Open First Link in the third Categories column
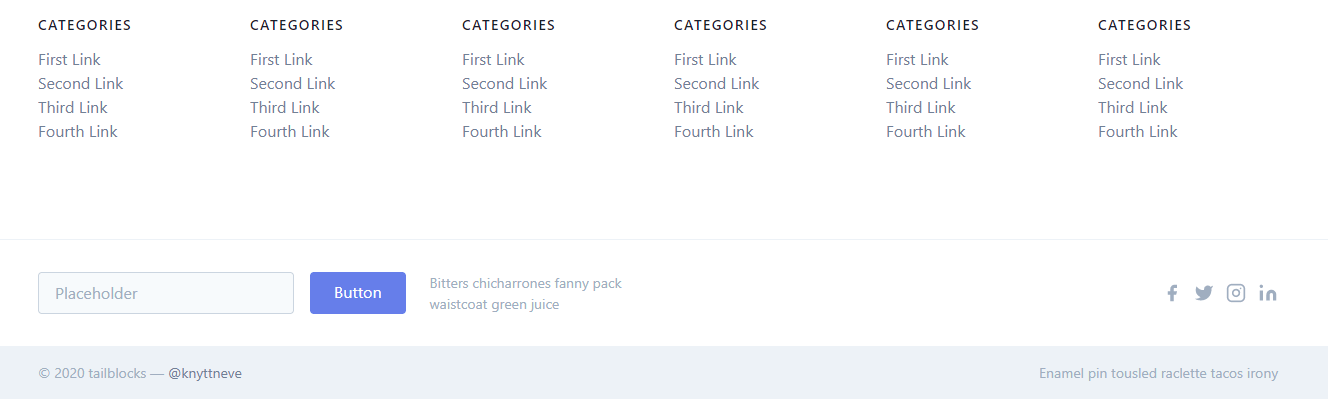The image size is (1328, 401). [x=494, y=60]
